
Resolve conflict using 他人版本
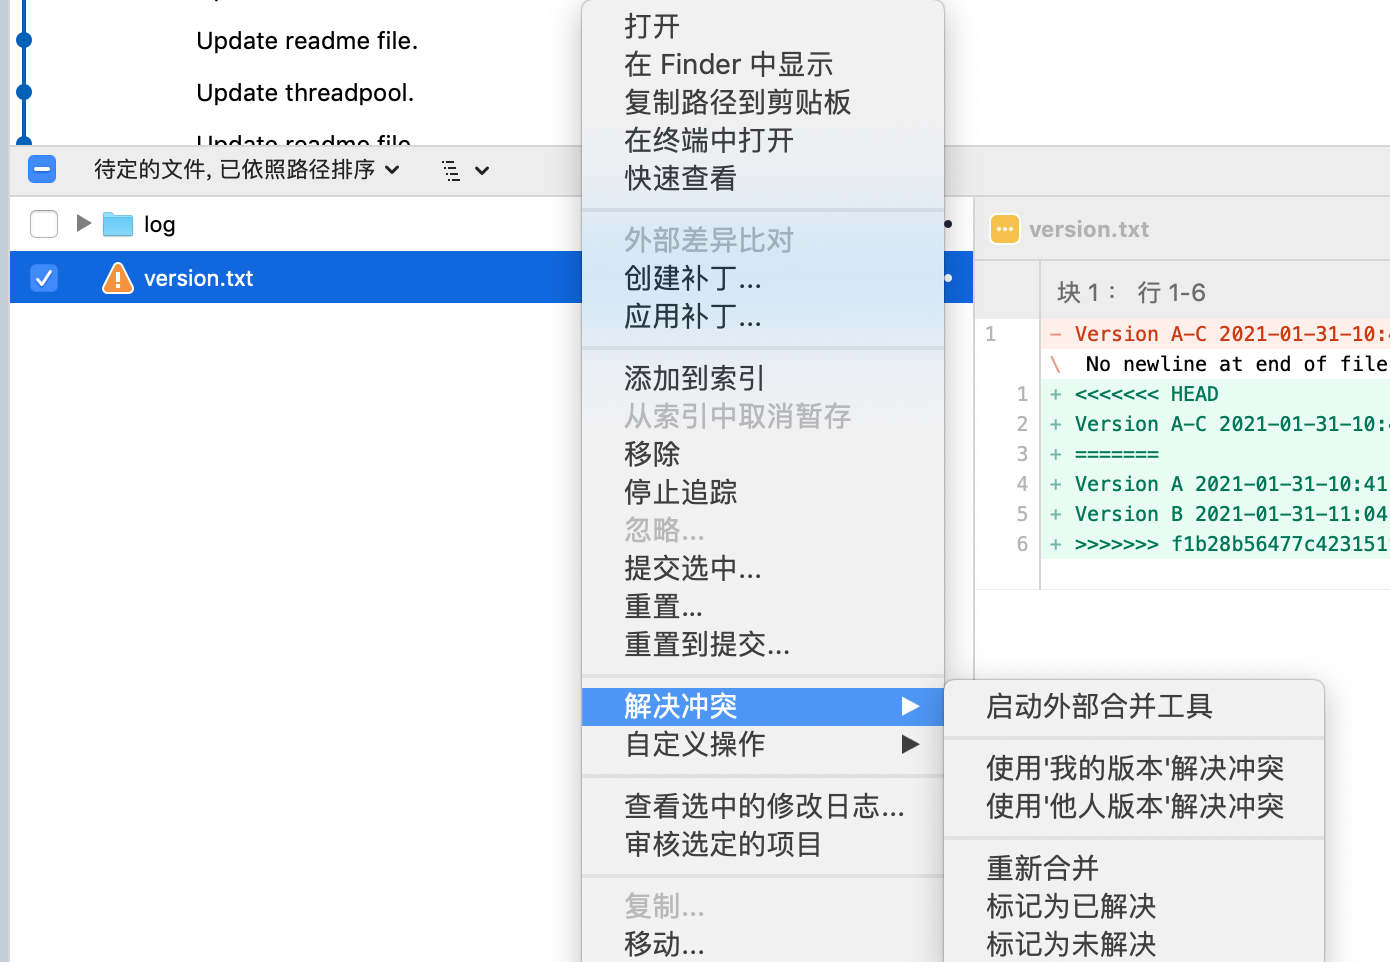coord(1135,806)
